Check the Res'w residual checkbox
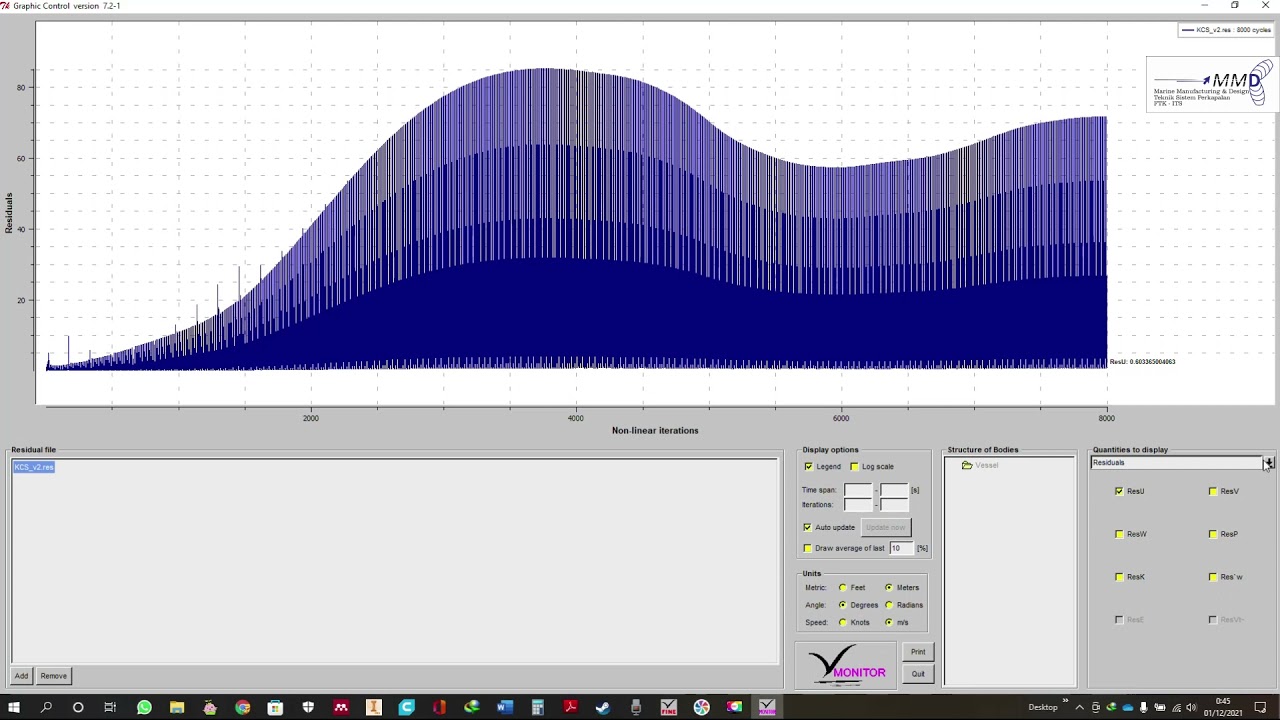Viewport: 1280px width, 720px height. point(1213,577)
